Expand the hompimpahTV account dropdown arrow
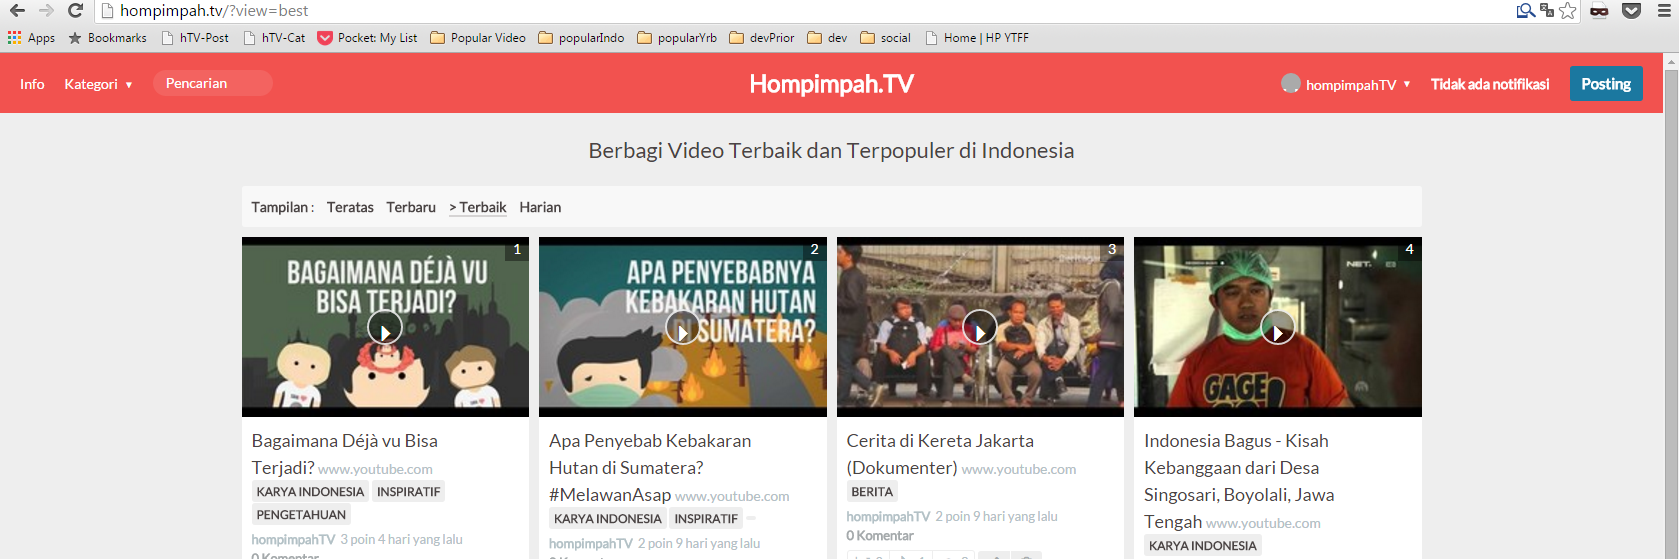 1407,84
